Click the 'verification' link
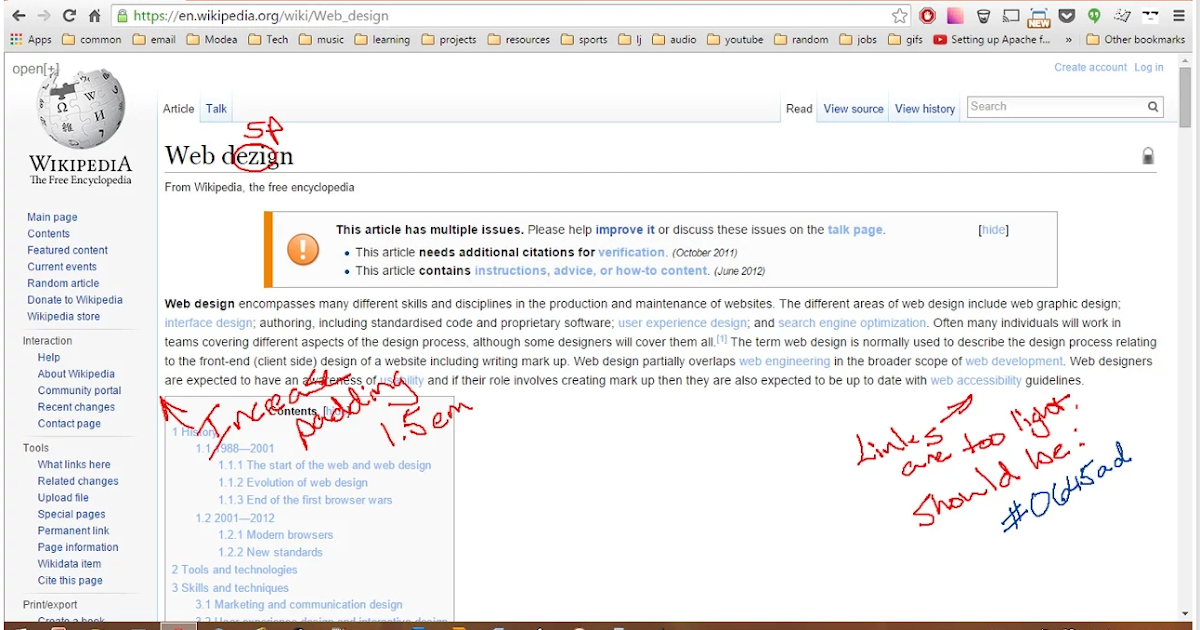The image size is (1200, 630). pyautogui.click(x=631, y=253)
